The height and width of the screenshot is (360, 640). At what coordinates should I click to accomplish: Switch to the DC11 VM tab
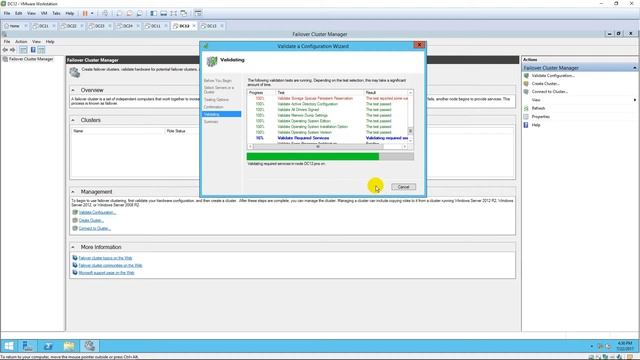156,26
